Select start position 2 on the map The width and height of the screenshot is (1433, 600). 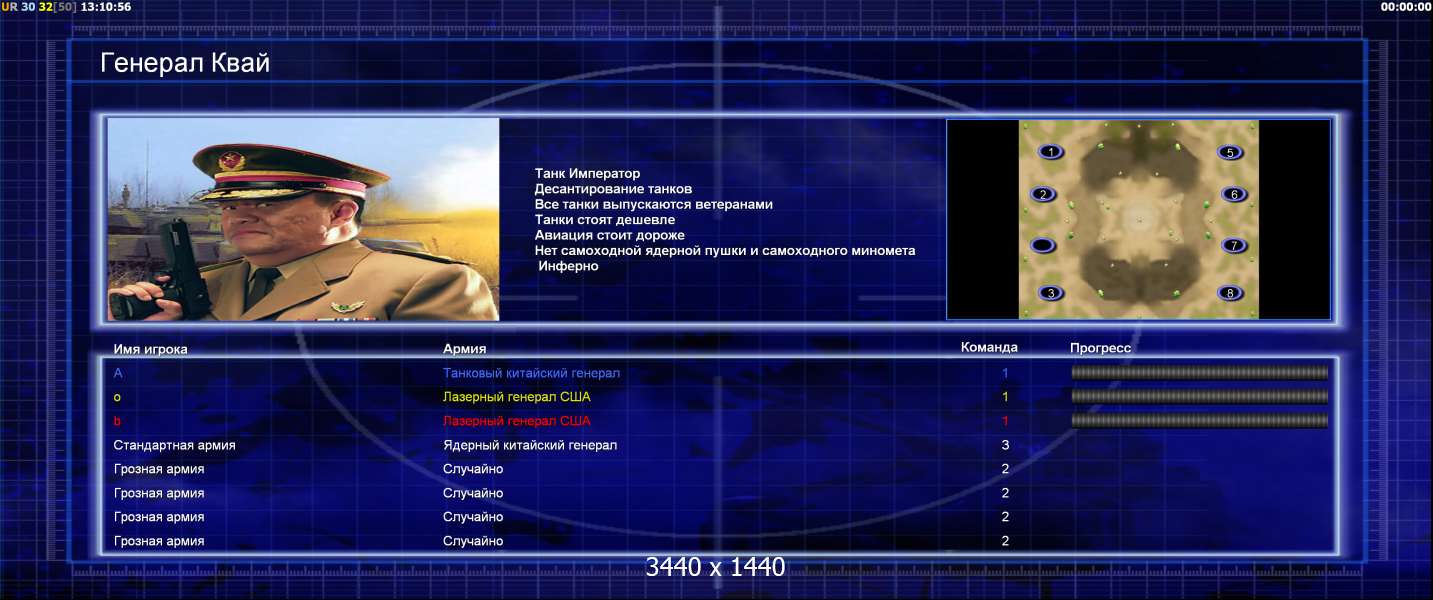(1043, 194)
